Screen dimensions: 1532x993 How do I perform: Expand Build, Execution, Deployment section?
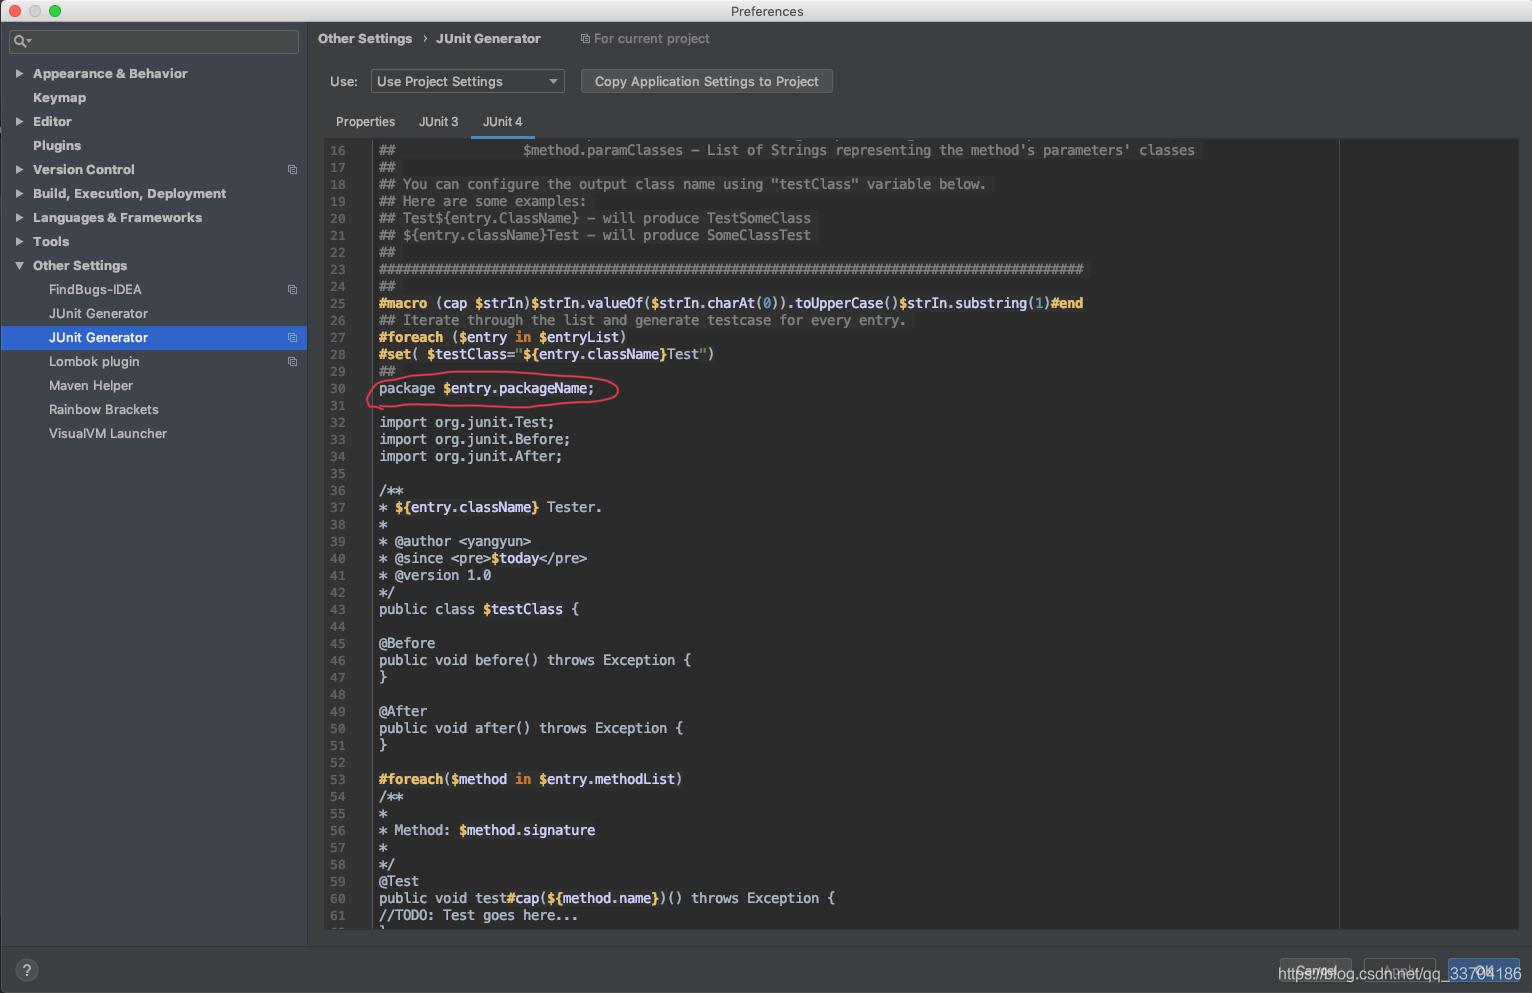click(19, 194)
